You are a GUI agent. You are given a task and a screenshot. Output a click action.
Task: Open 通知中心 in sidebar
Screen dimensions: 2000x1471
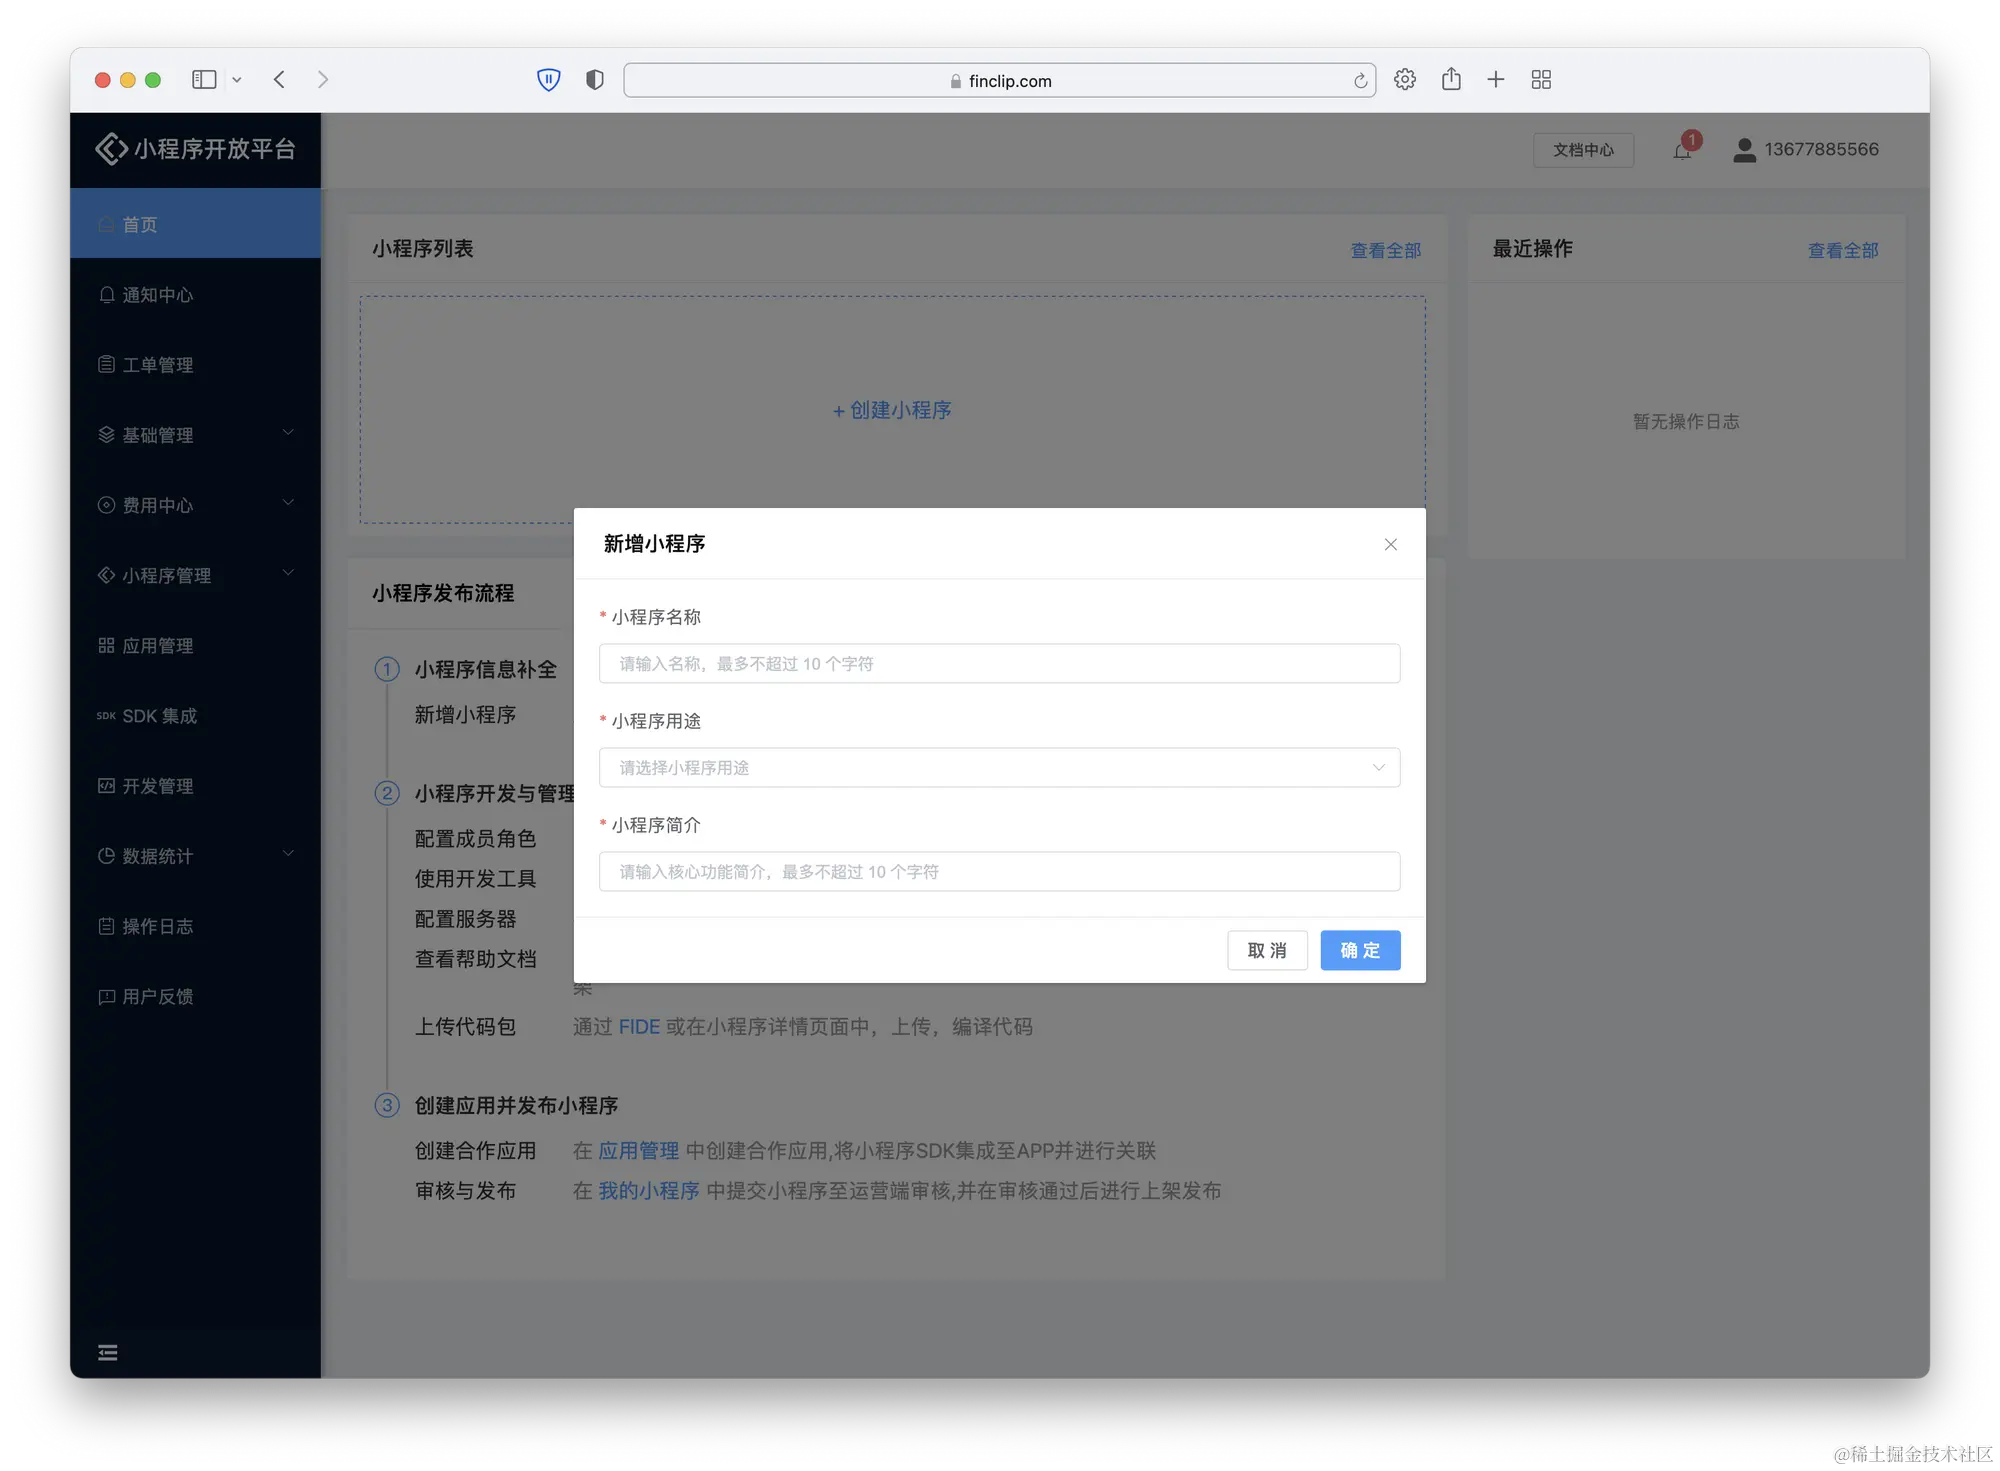[157, 295]
